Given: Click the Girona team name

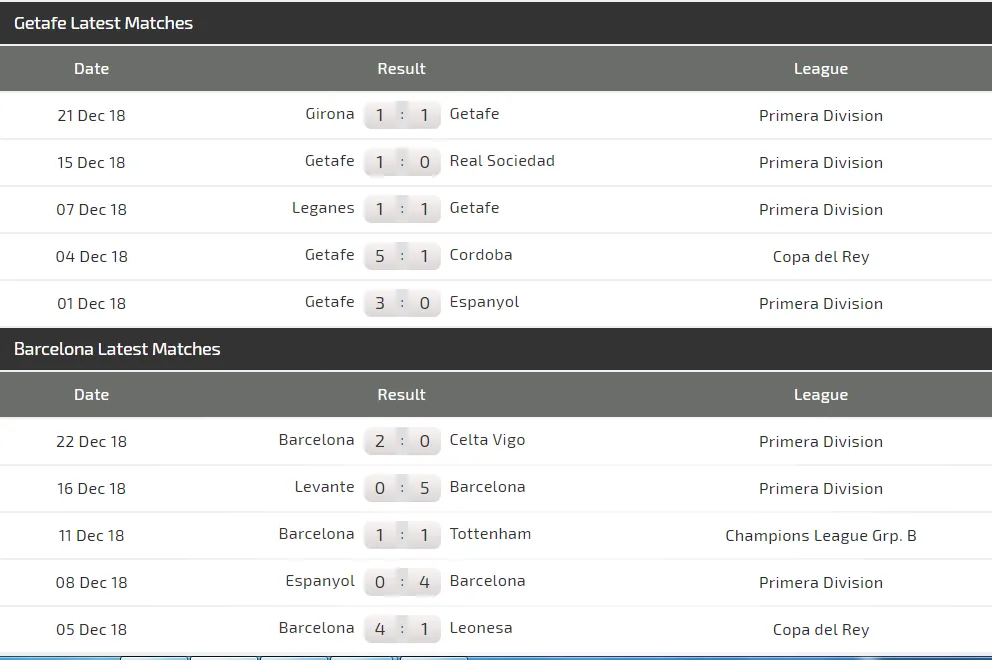Looking at the screenshot, I should [330, 114].
